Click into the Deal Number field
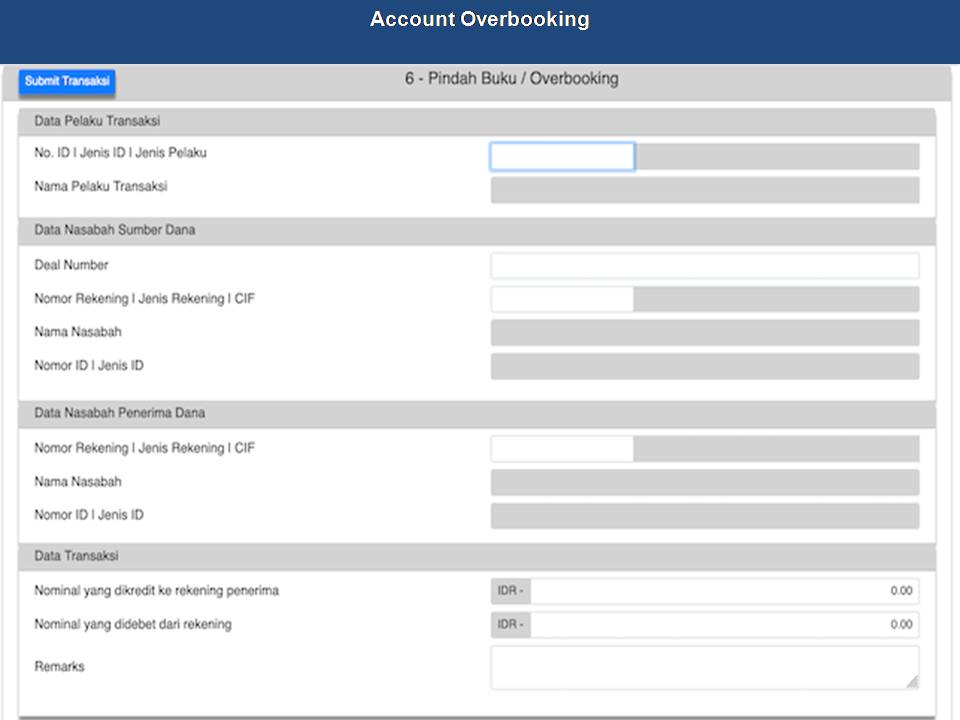 [704, 266]
